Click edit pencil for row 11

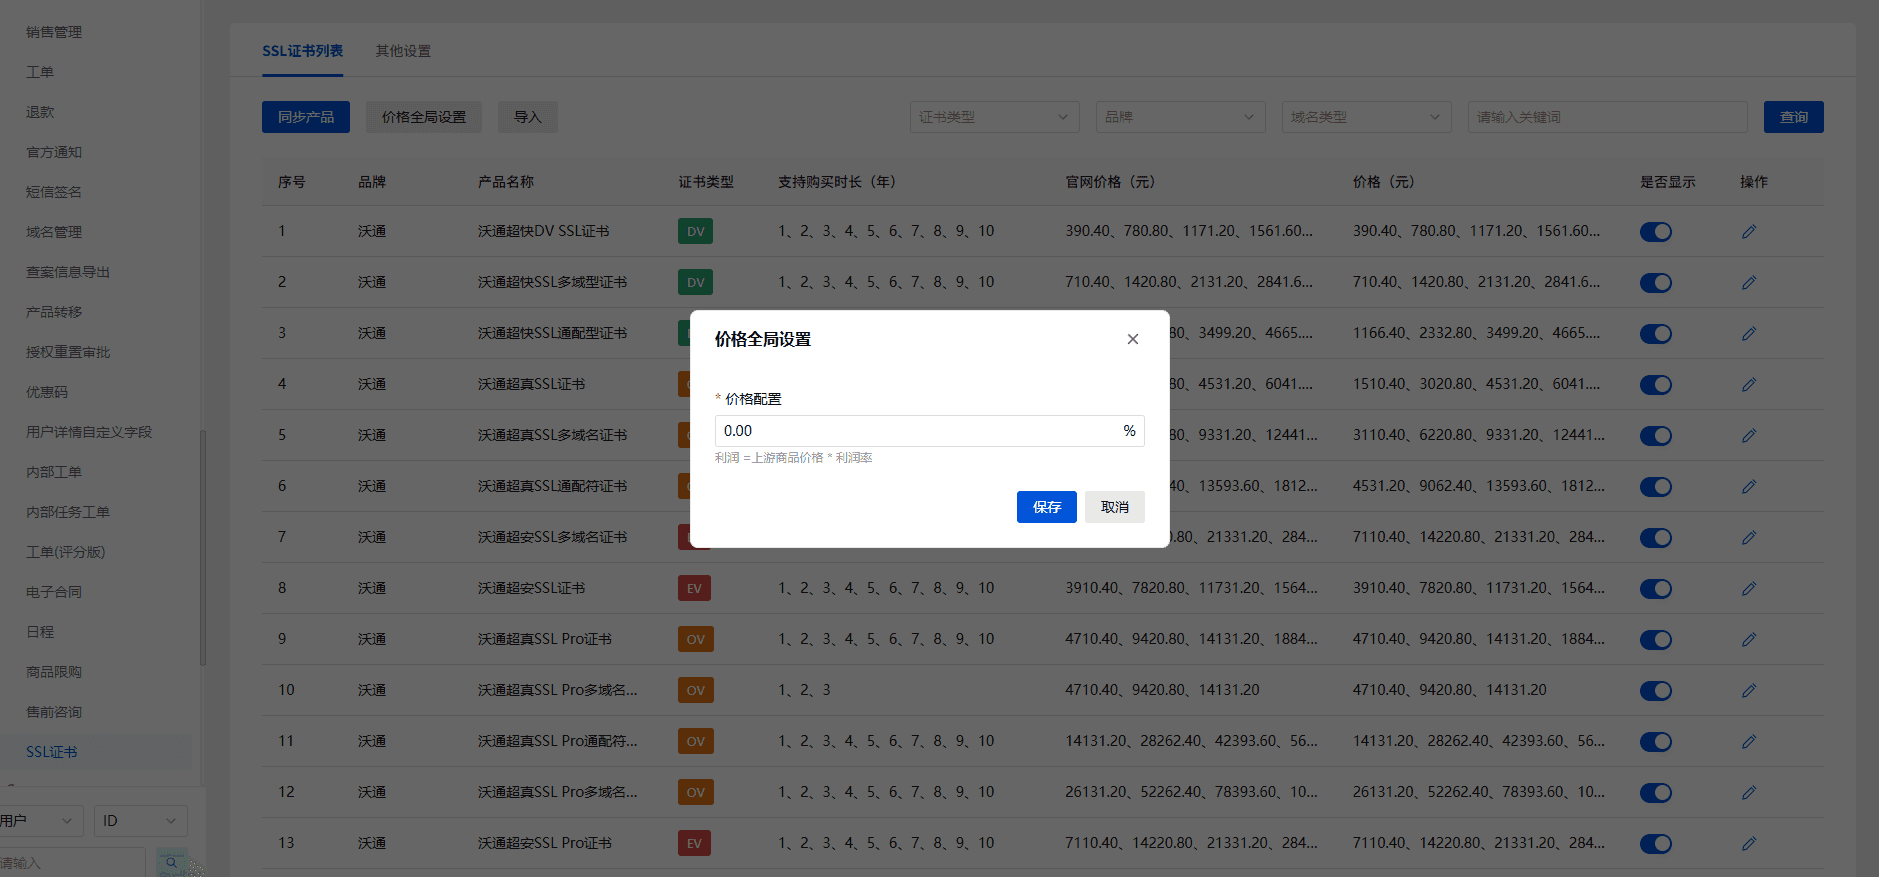[1749, 742]
